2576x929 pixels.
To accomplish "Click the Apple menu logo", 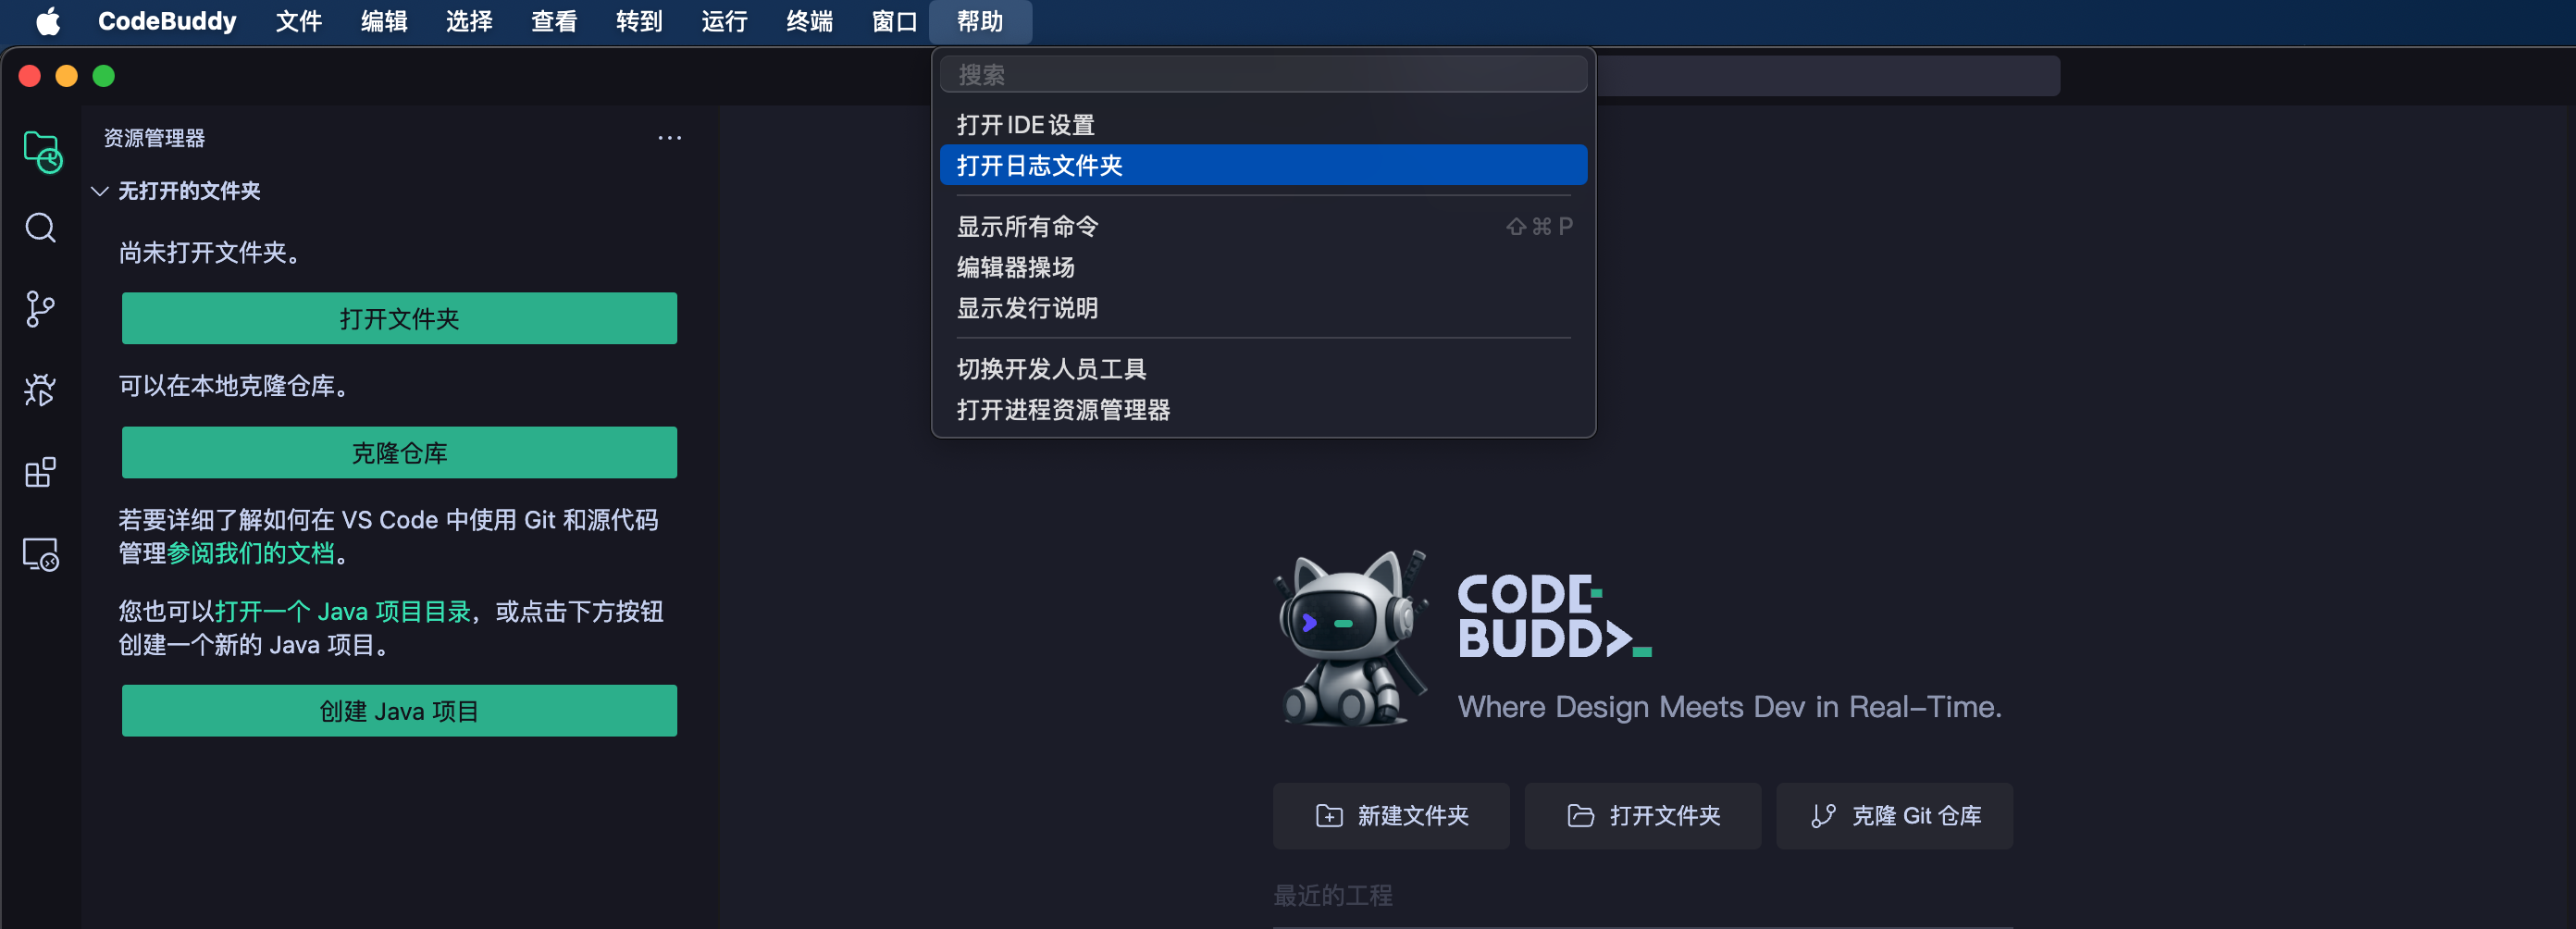I will tap(47, 21).
